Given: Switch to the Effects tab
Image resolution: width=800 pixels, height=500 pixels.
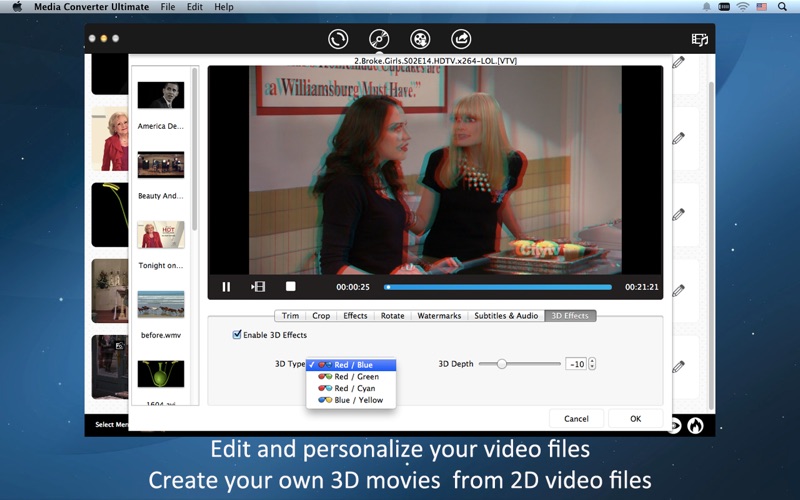Looking at the screenshot, I should (x=355, y=316).
